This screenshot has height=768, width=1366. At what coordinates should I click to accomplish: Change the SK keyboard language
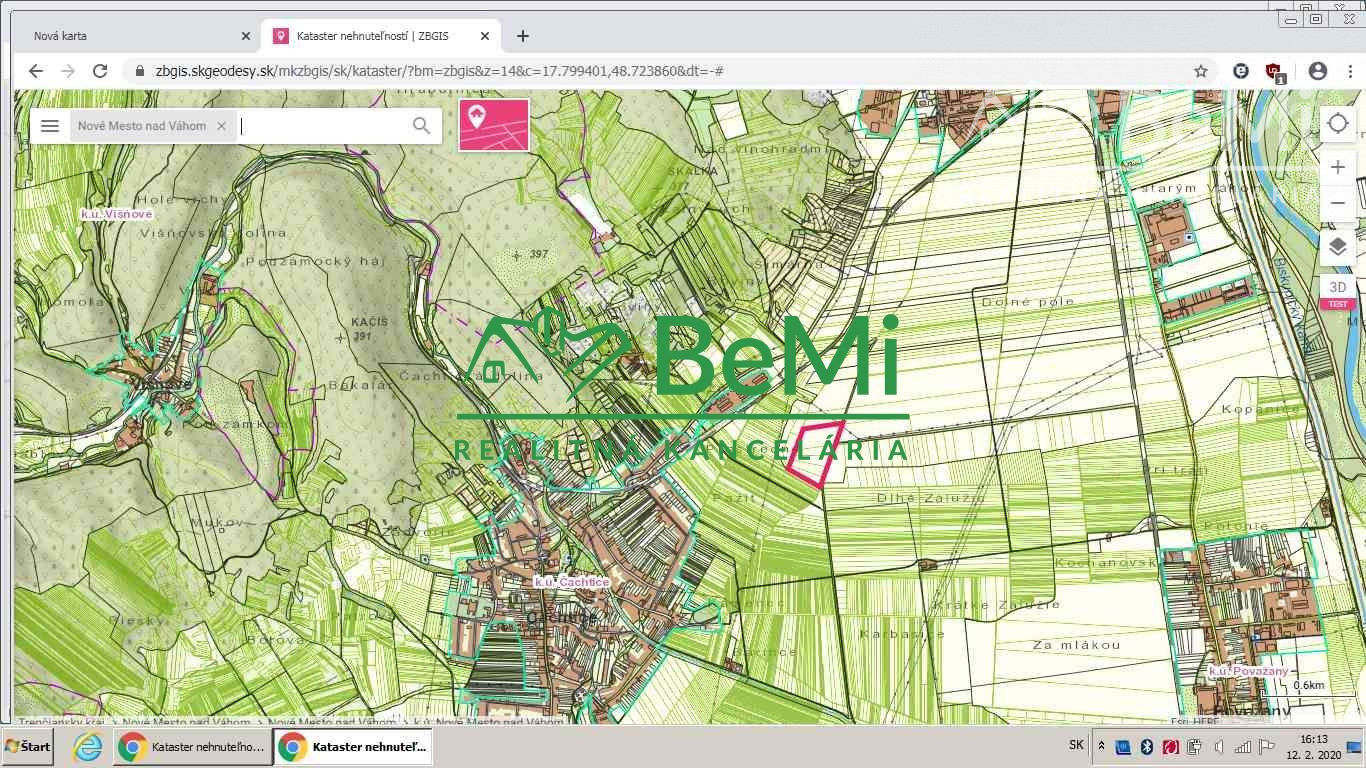(1076, 745)
